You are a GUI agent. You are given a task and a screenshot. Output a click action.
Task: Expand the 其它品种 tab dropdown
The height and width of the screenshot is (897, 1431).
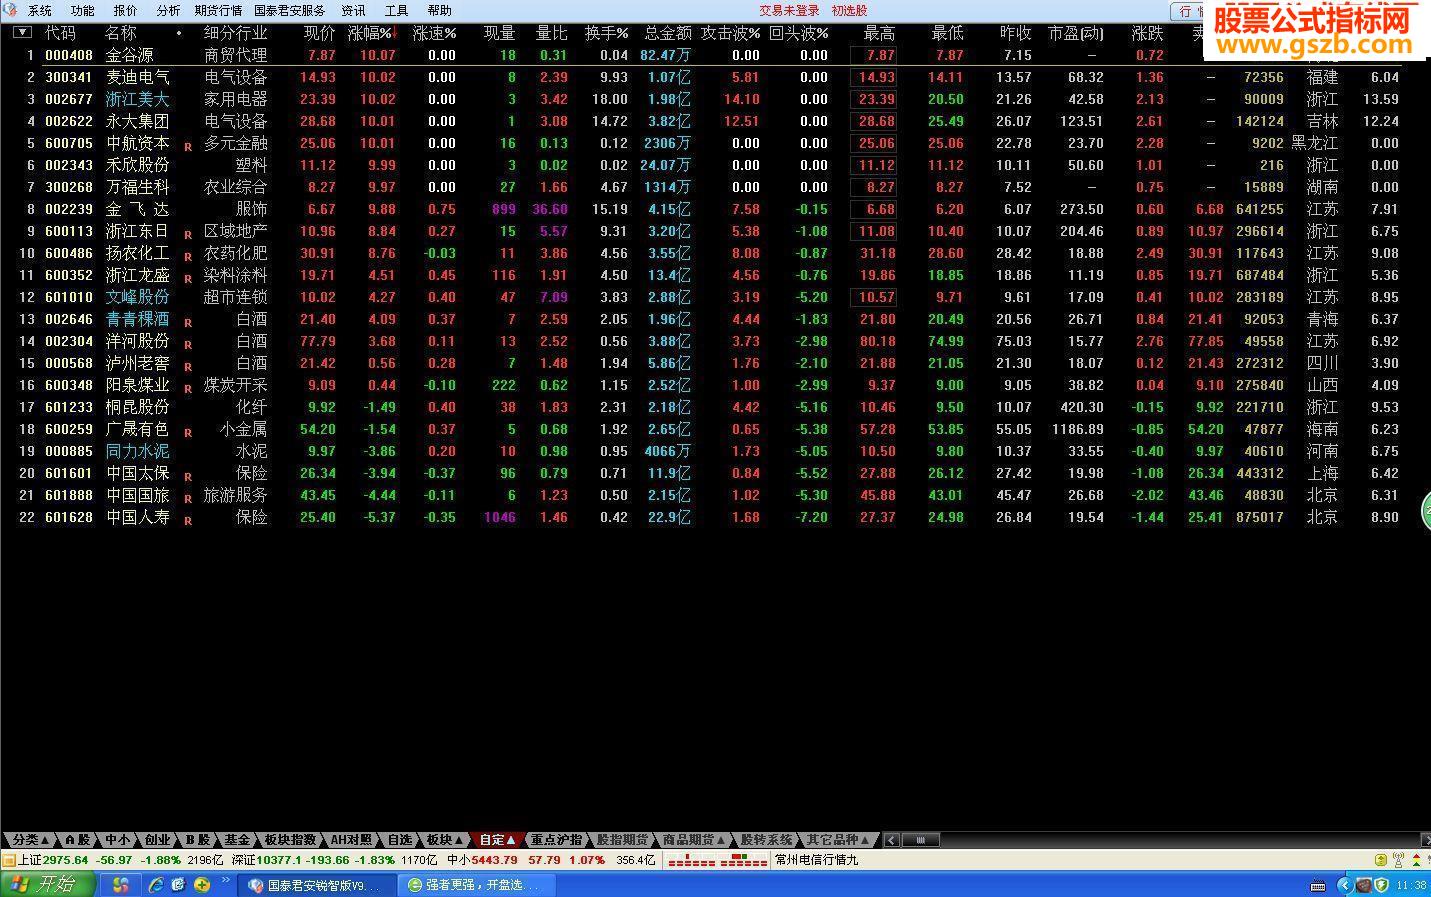tap(840, 840)
